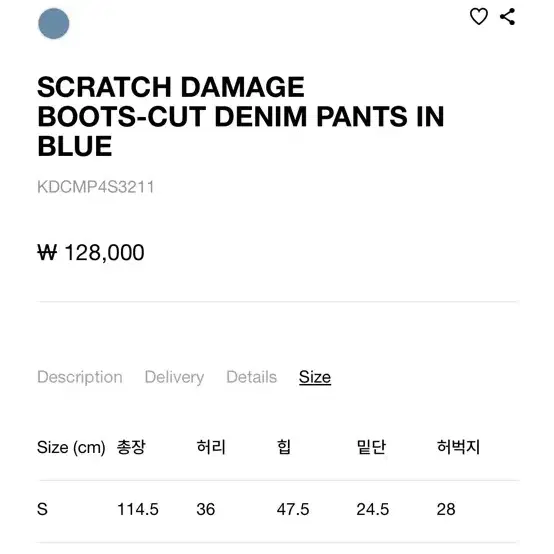Switch to the Description tab
The image size is (554, 554).
pos(80,377)
